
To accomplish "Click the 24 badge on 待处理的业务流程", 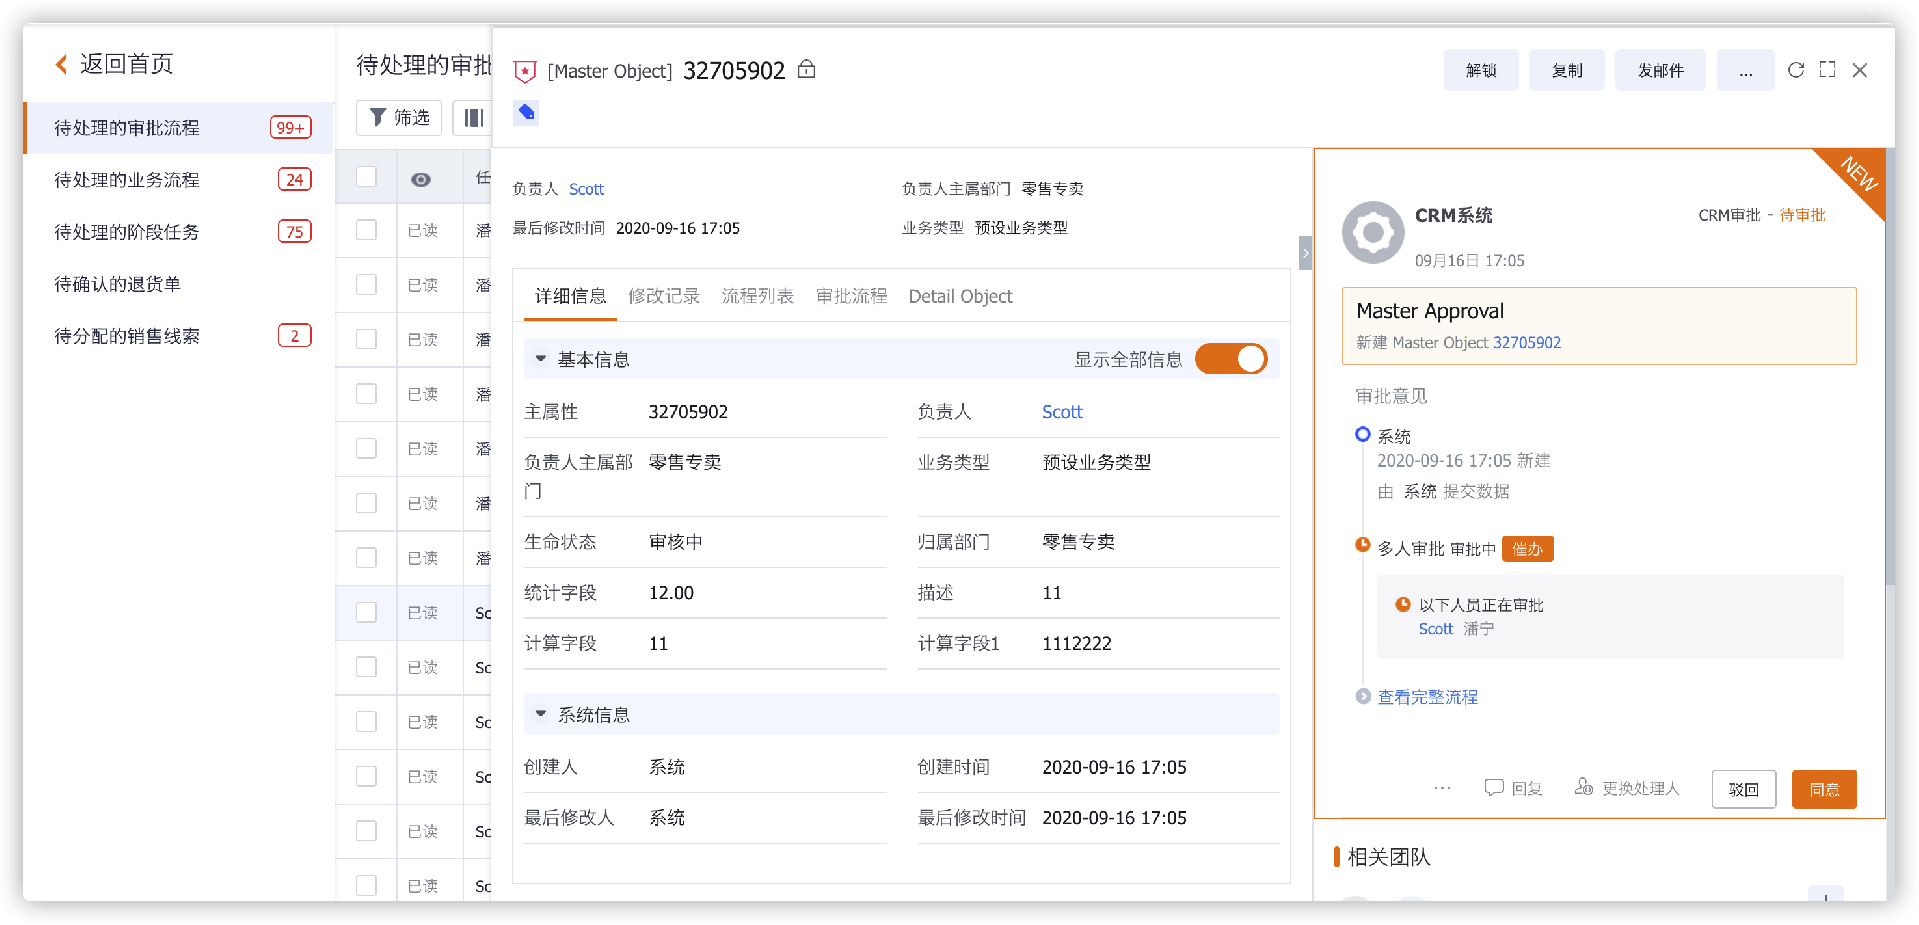I will point(295,180).
